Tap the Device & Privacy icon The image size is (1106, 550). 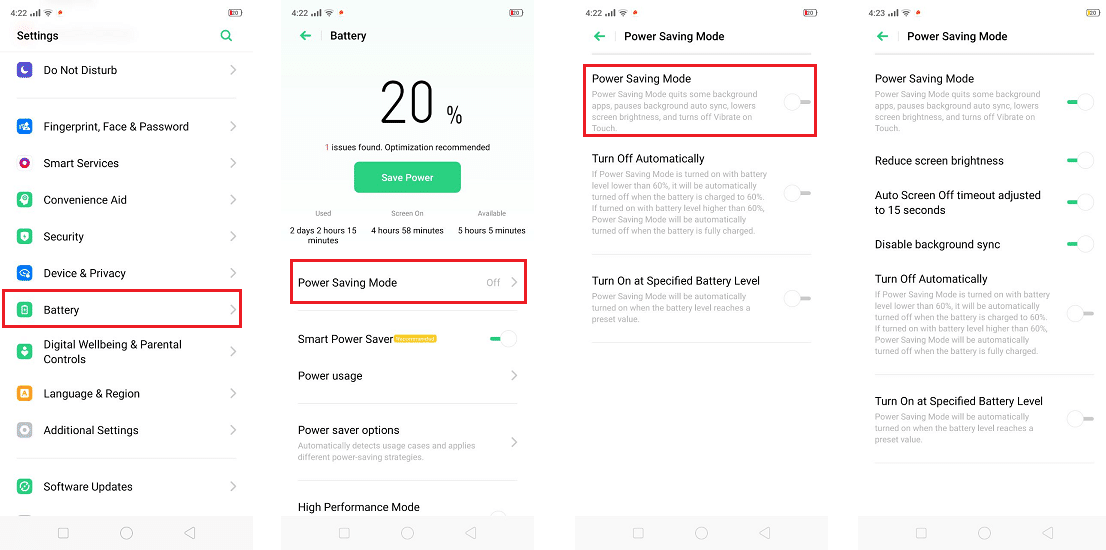tap(25, 273)
